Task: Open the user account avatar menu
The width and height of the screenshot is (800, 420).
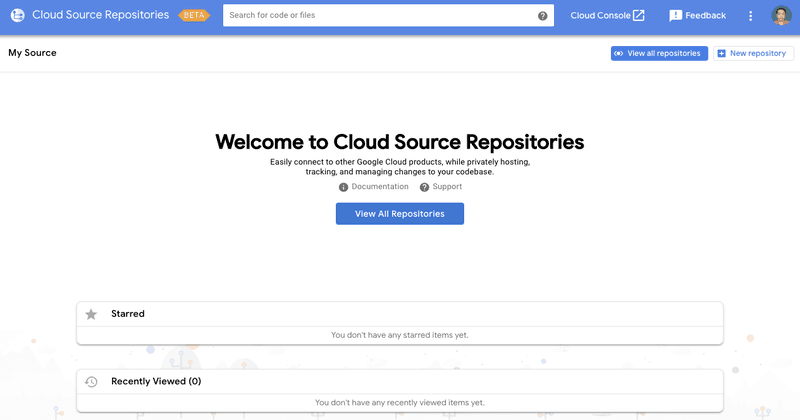Action: (x=781, y=16)
